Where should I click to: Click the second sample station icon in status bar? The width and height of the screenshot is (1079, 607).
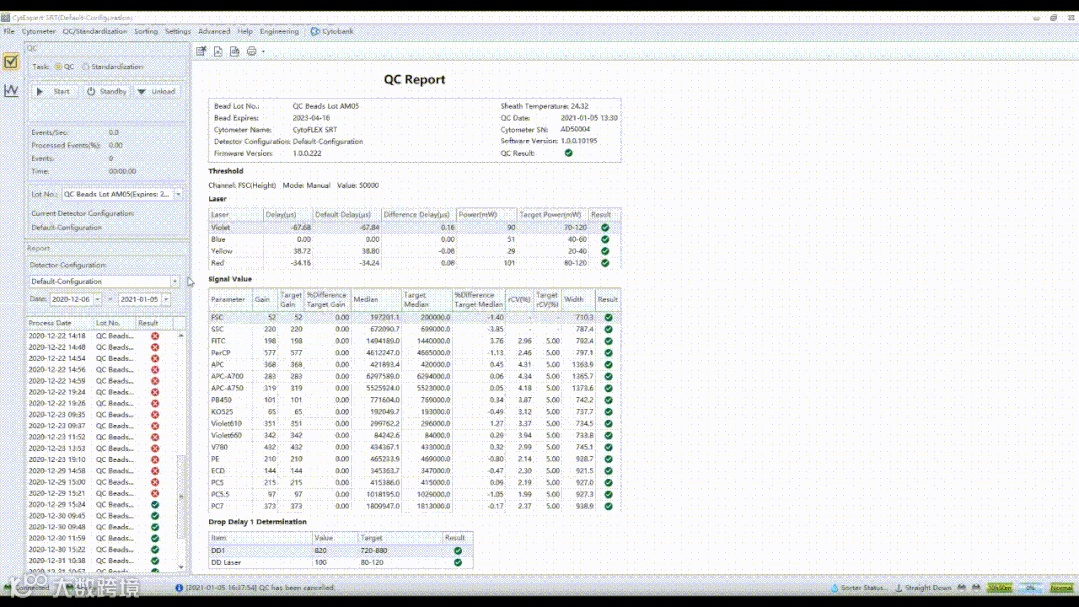[976, 588]
